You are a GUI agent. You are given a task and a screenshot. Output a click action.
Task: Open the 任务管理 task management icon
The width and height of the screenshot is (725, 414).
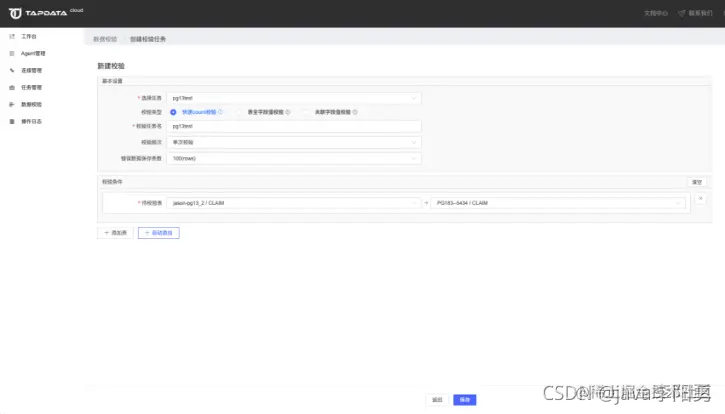click(12, 87)
